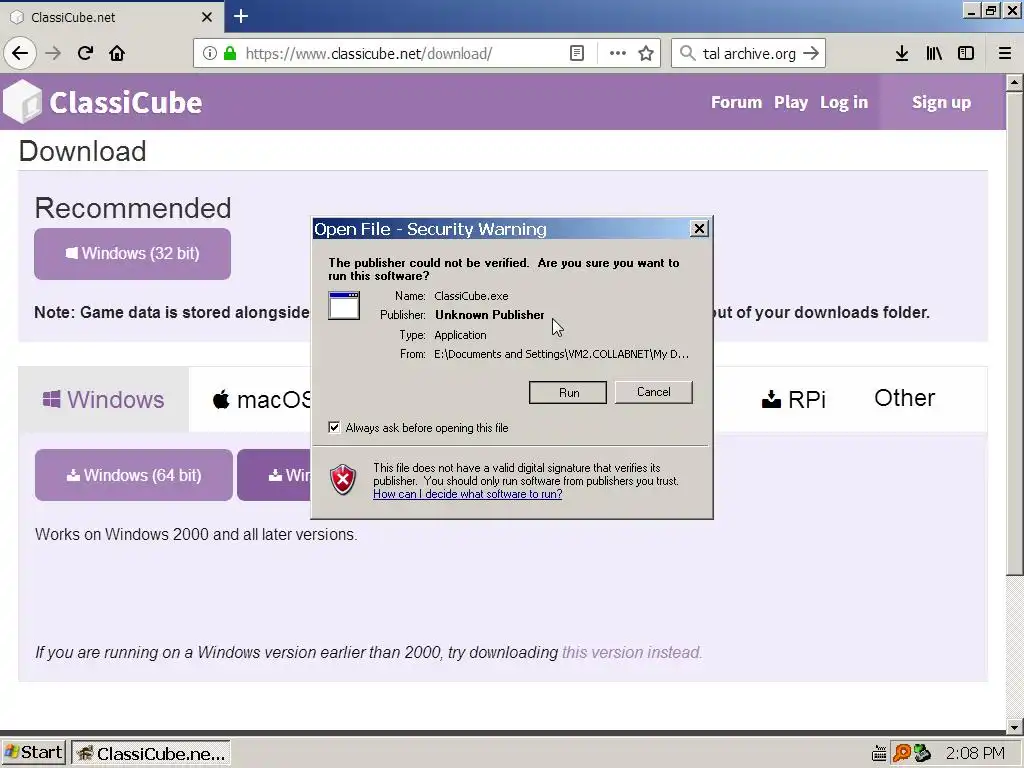The image size is (1024, 768).
Task: Click the 2:08 PM clock
Action: 975,754
